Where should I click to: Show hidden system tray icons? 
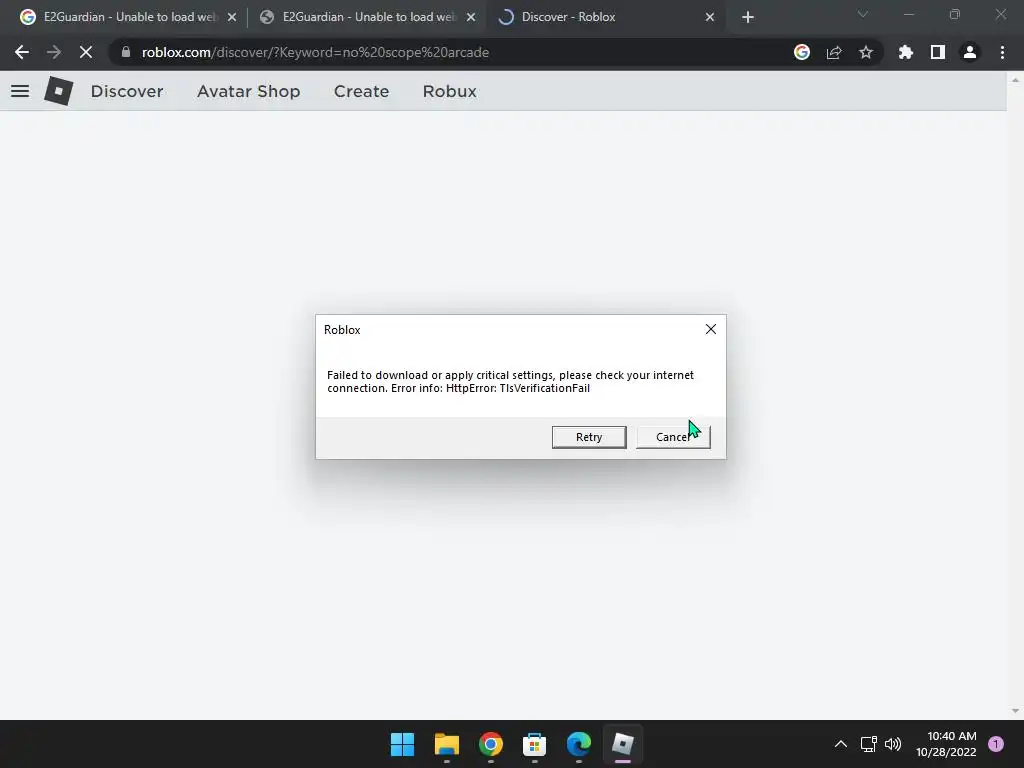841,744
